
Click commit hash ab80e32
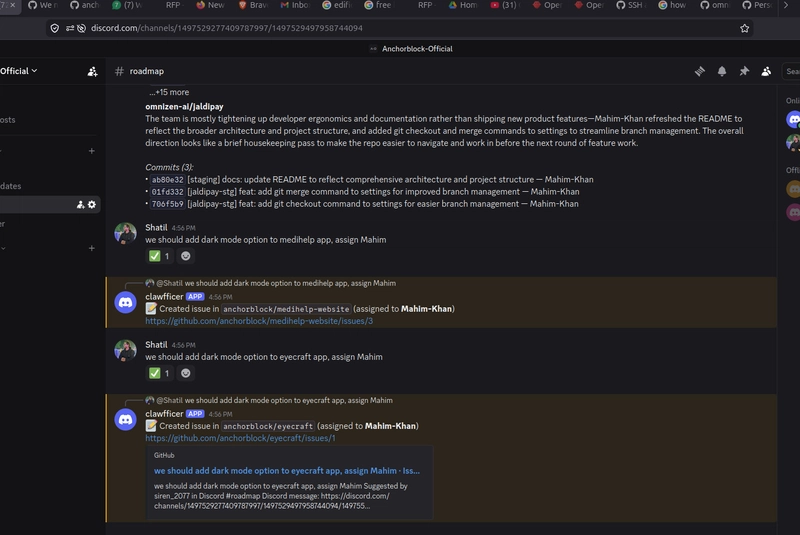[x=167, y=180]
